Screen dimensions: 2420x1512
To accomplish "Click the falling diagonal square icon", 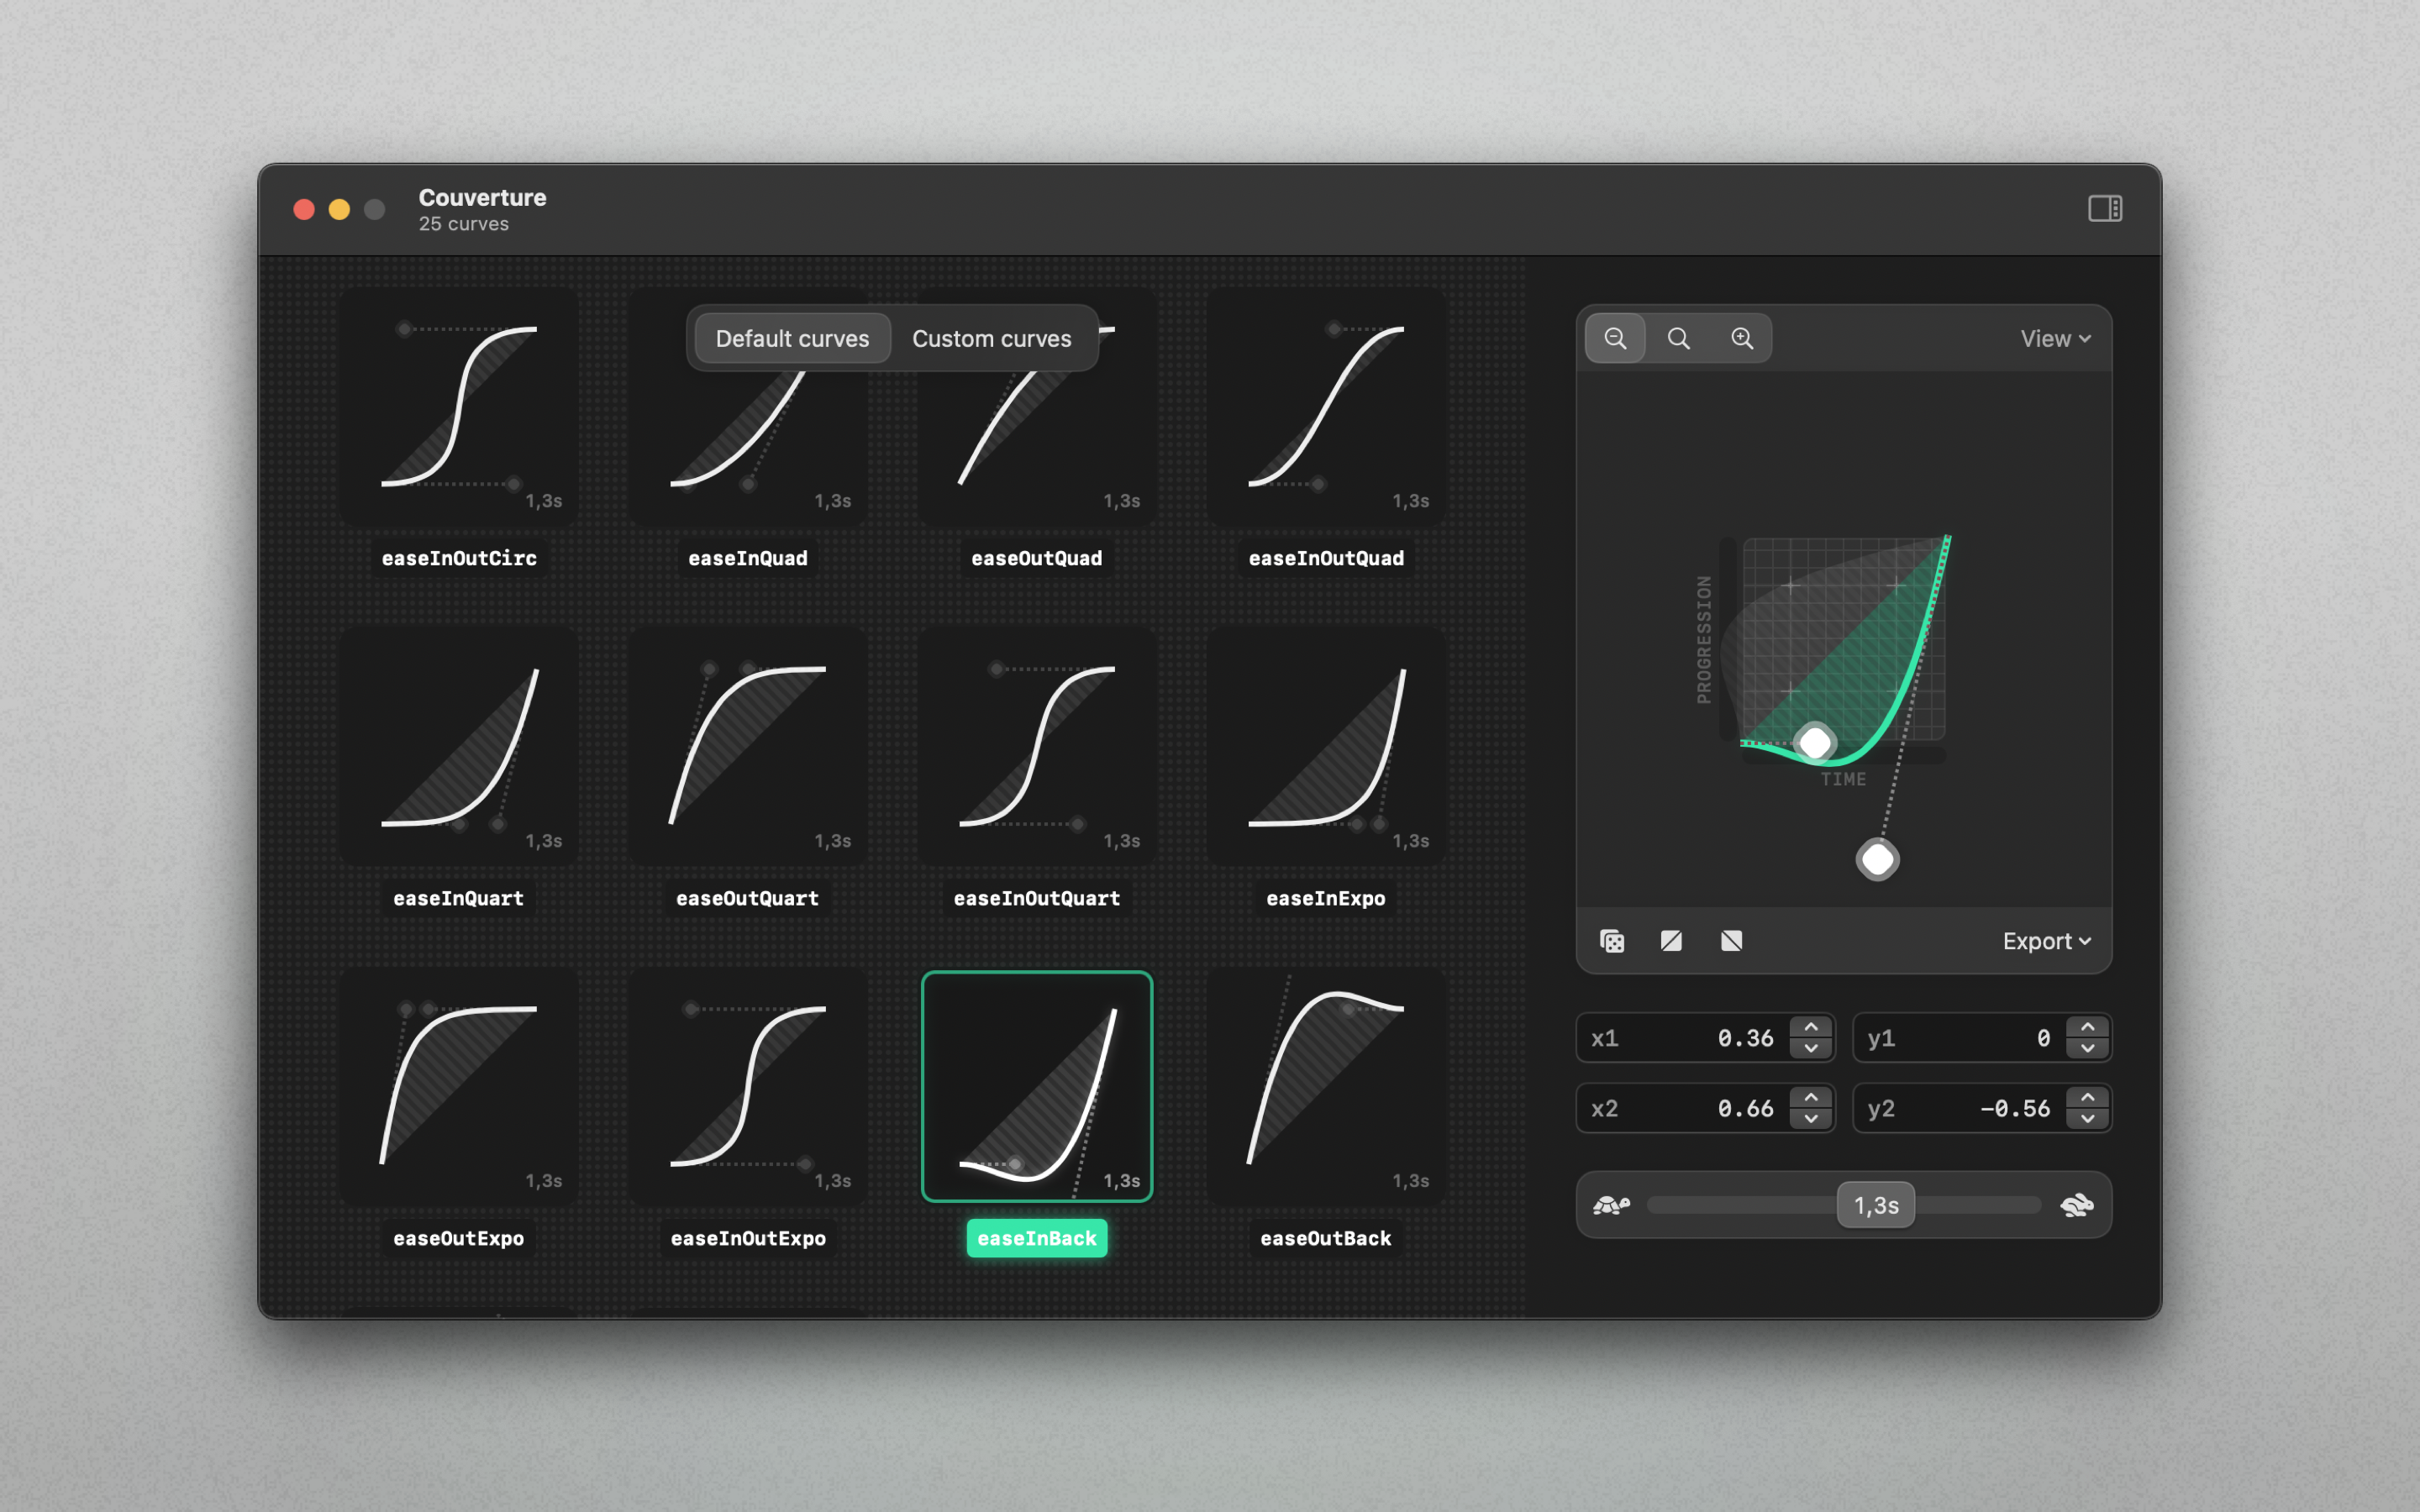I will [x=1731, y=941].
